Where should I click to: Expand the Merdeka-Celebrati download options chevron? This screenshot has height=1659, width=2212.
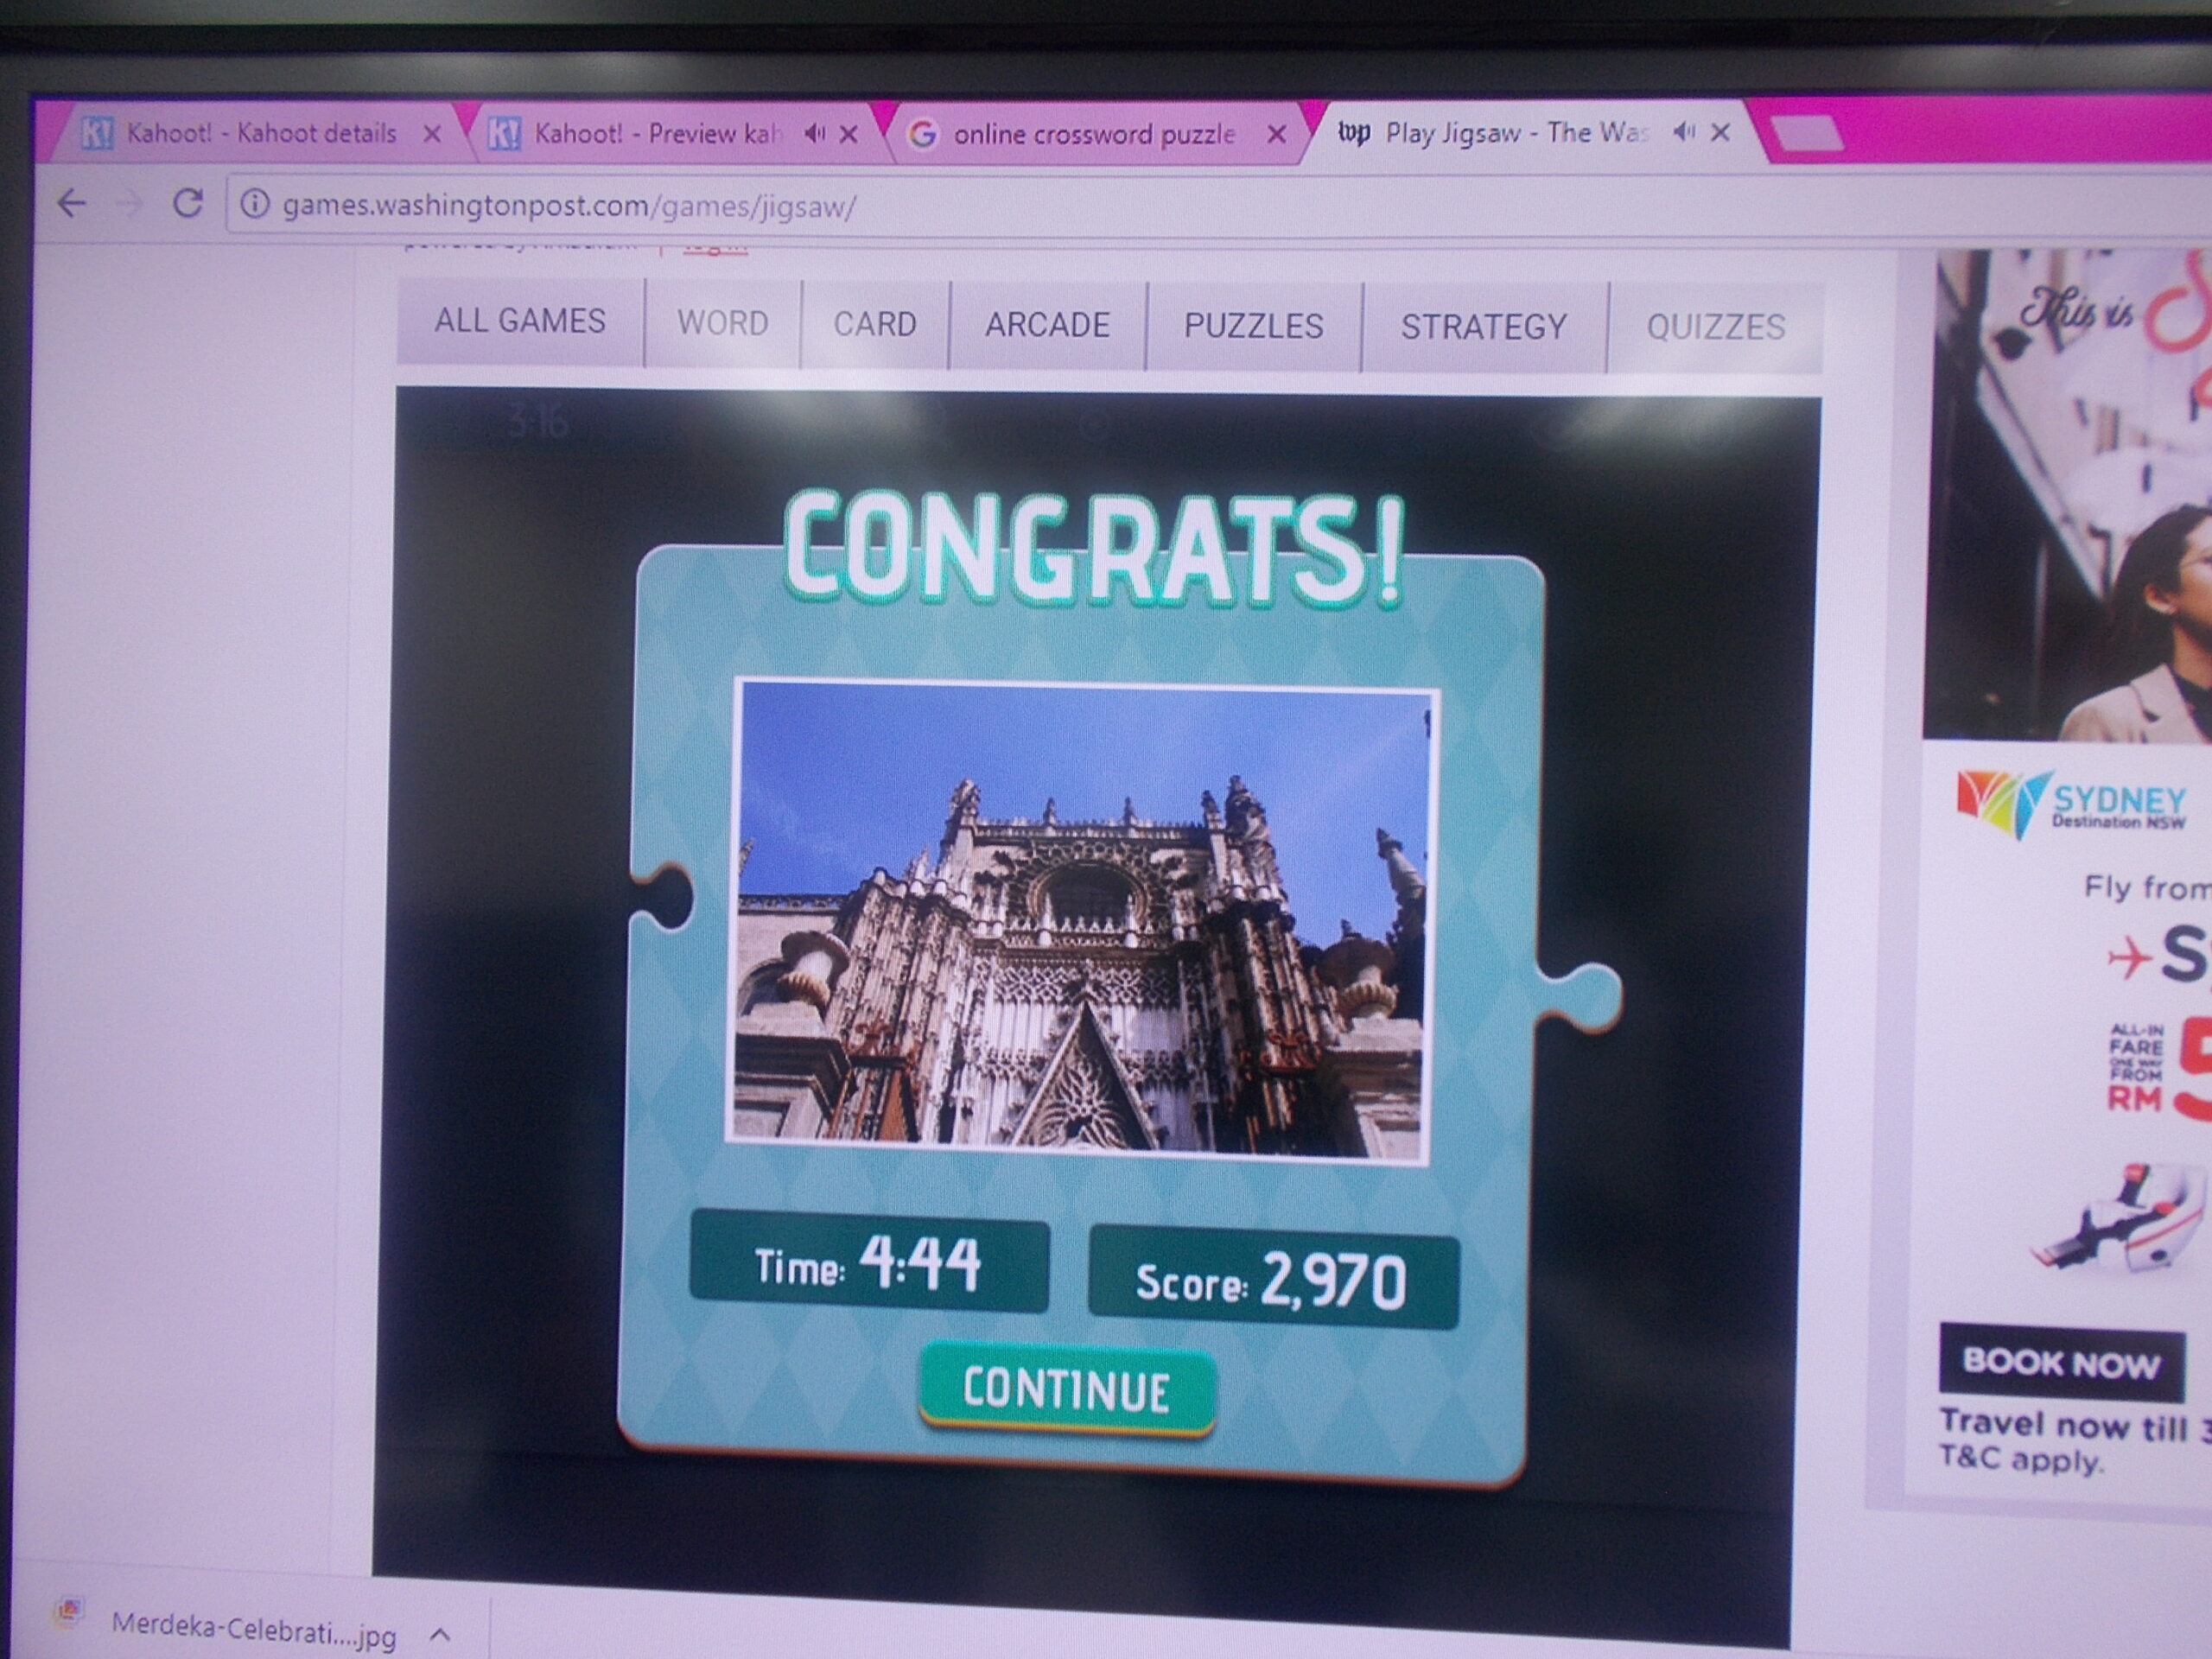[439, 1635]
